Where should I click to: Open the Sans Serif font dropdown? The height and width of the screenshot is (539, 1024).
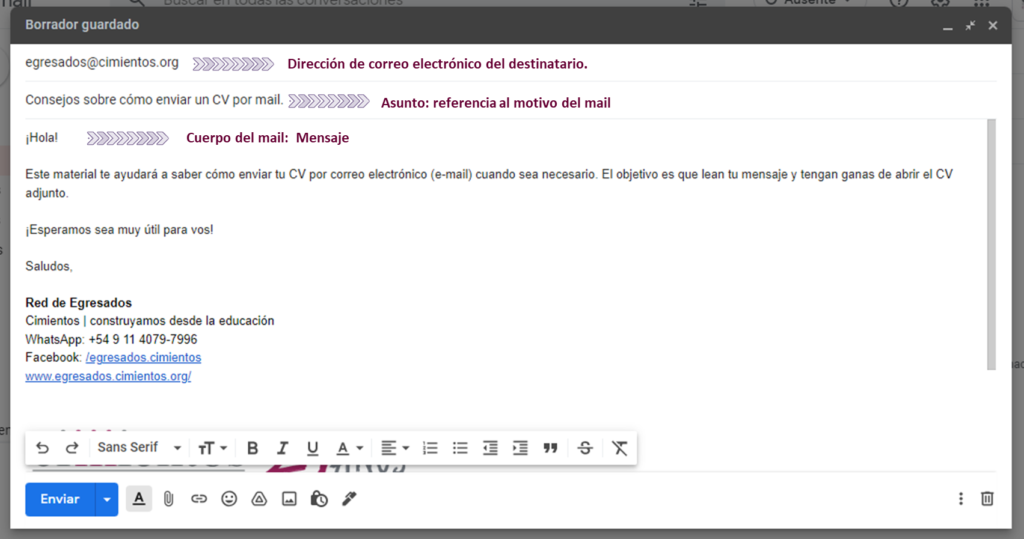click(139, 448)
